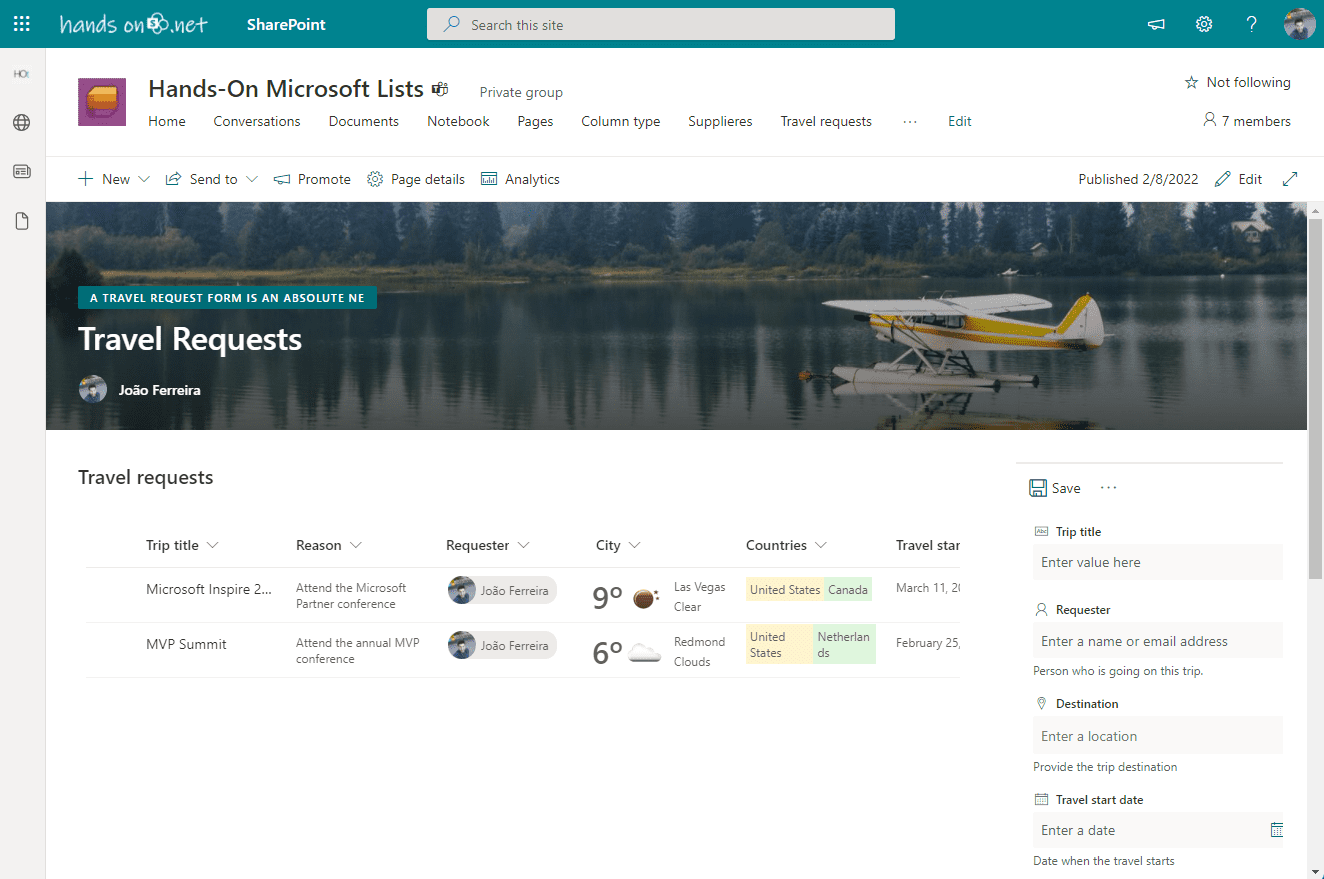Click the Trip title input field
Screen dimensions: 1324x879
pos(1157,562)
